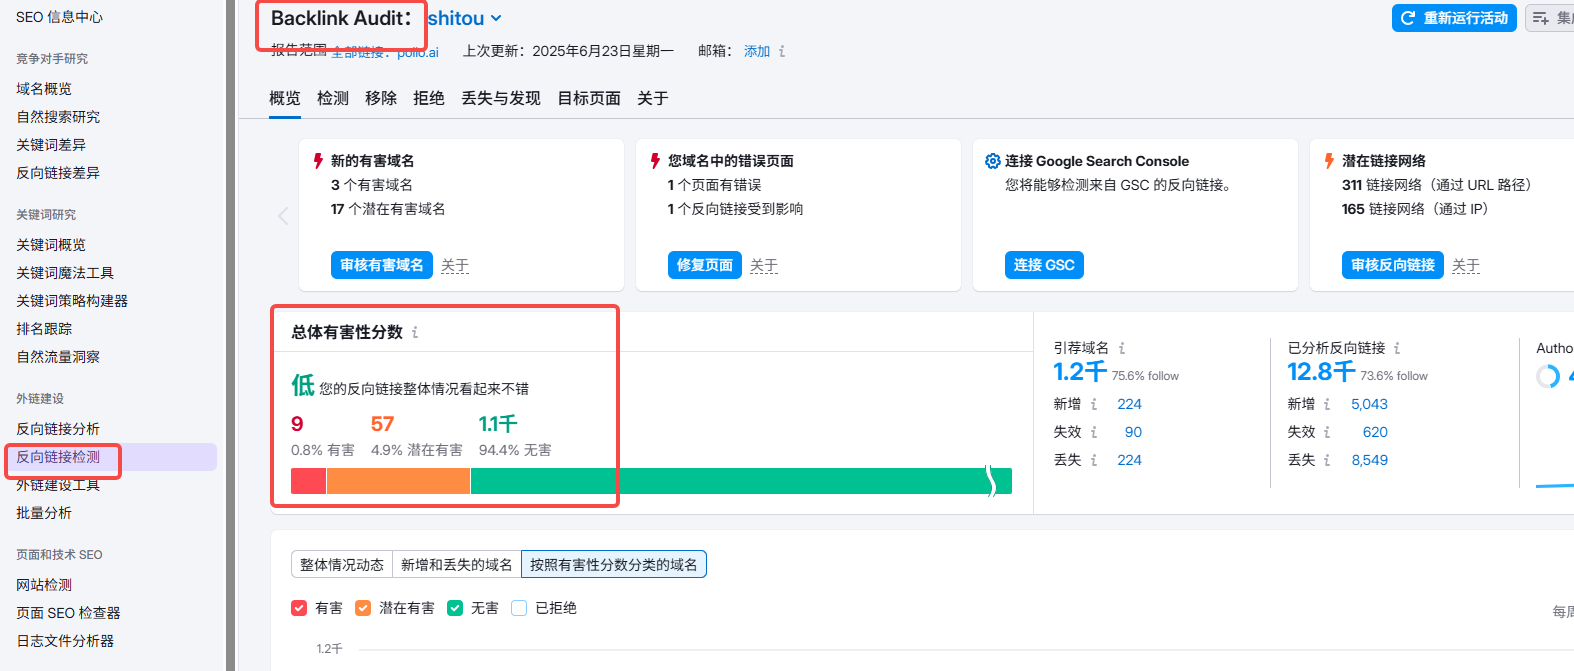The image size is (1574, 671).
Task: Click the orange segment of toxicity bar
Action: point(398,481)
